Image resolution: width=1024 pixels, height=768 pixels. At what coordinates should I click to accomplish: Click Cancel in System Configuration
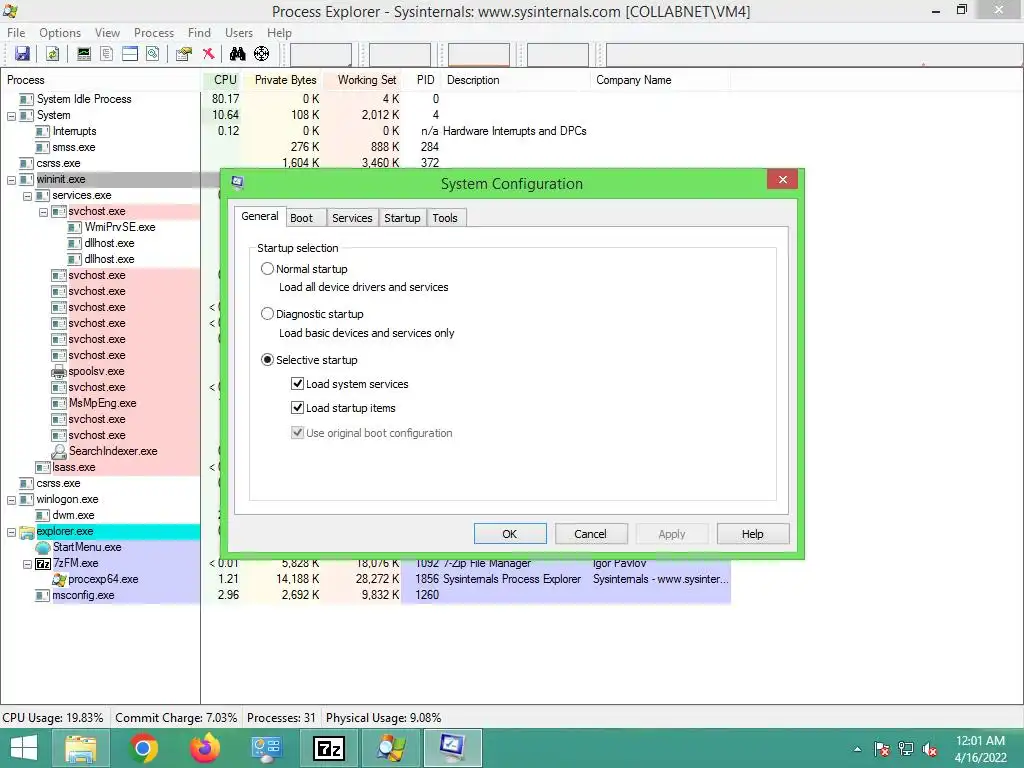pos(591,534)
